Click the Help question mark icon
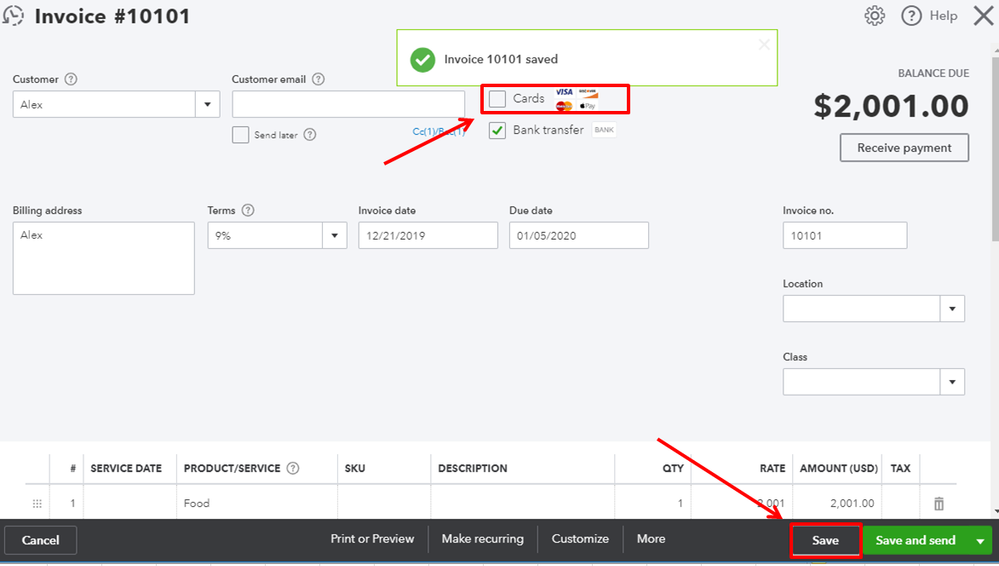 911,15
